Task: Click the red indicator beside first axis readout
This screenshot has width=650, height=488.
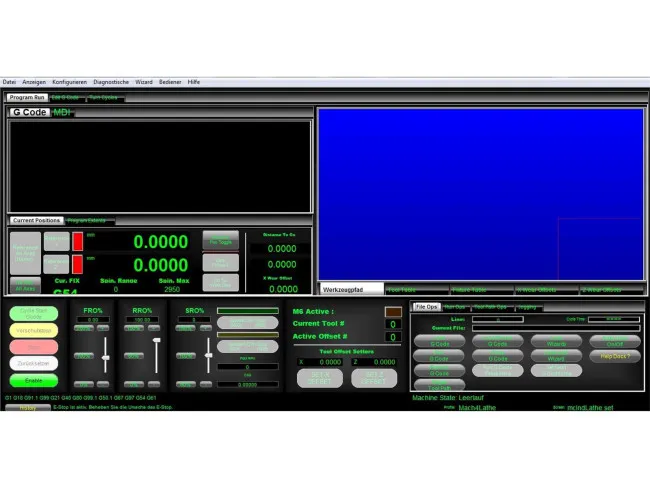Action: [78, 241]
